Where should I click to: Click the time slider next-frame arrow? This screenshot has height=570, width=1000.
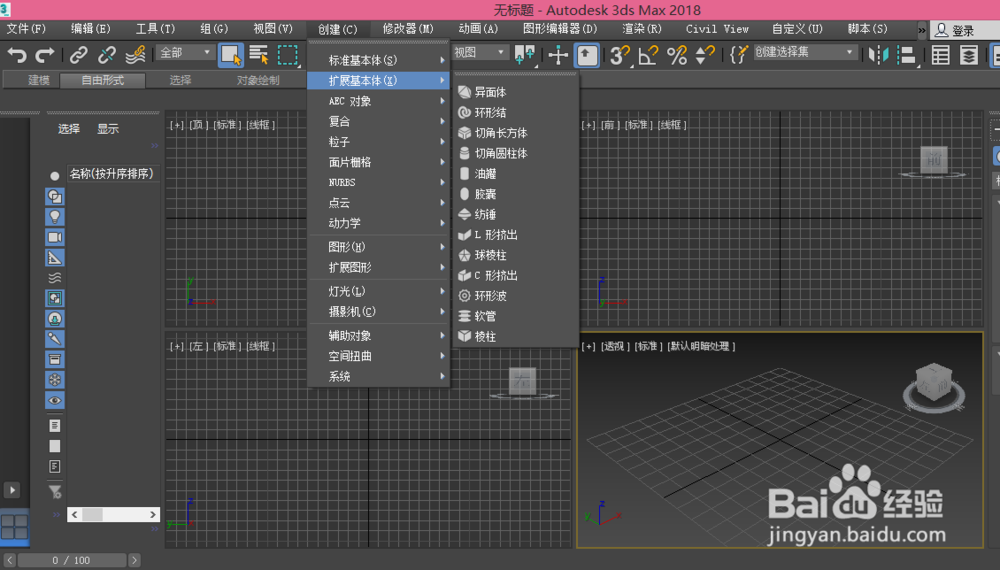[x=134, y=560]
